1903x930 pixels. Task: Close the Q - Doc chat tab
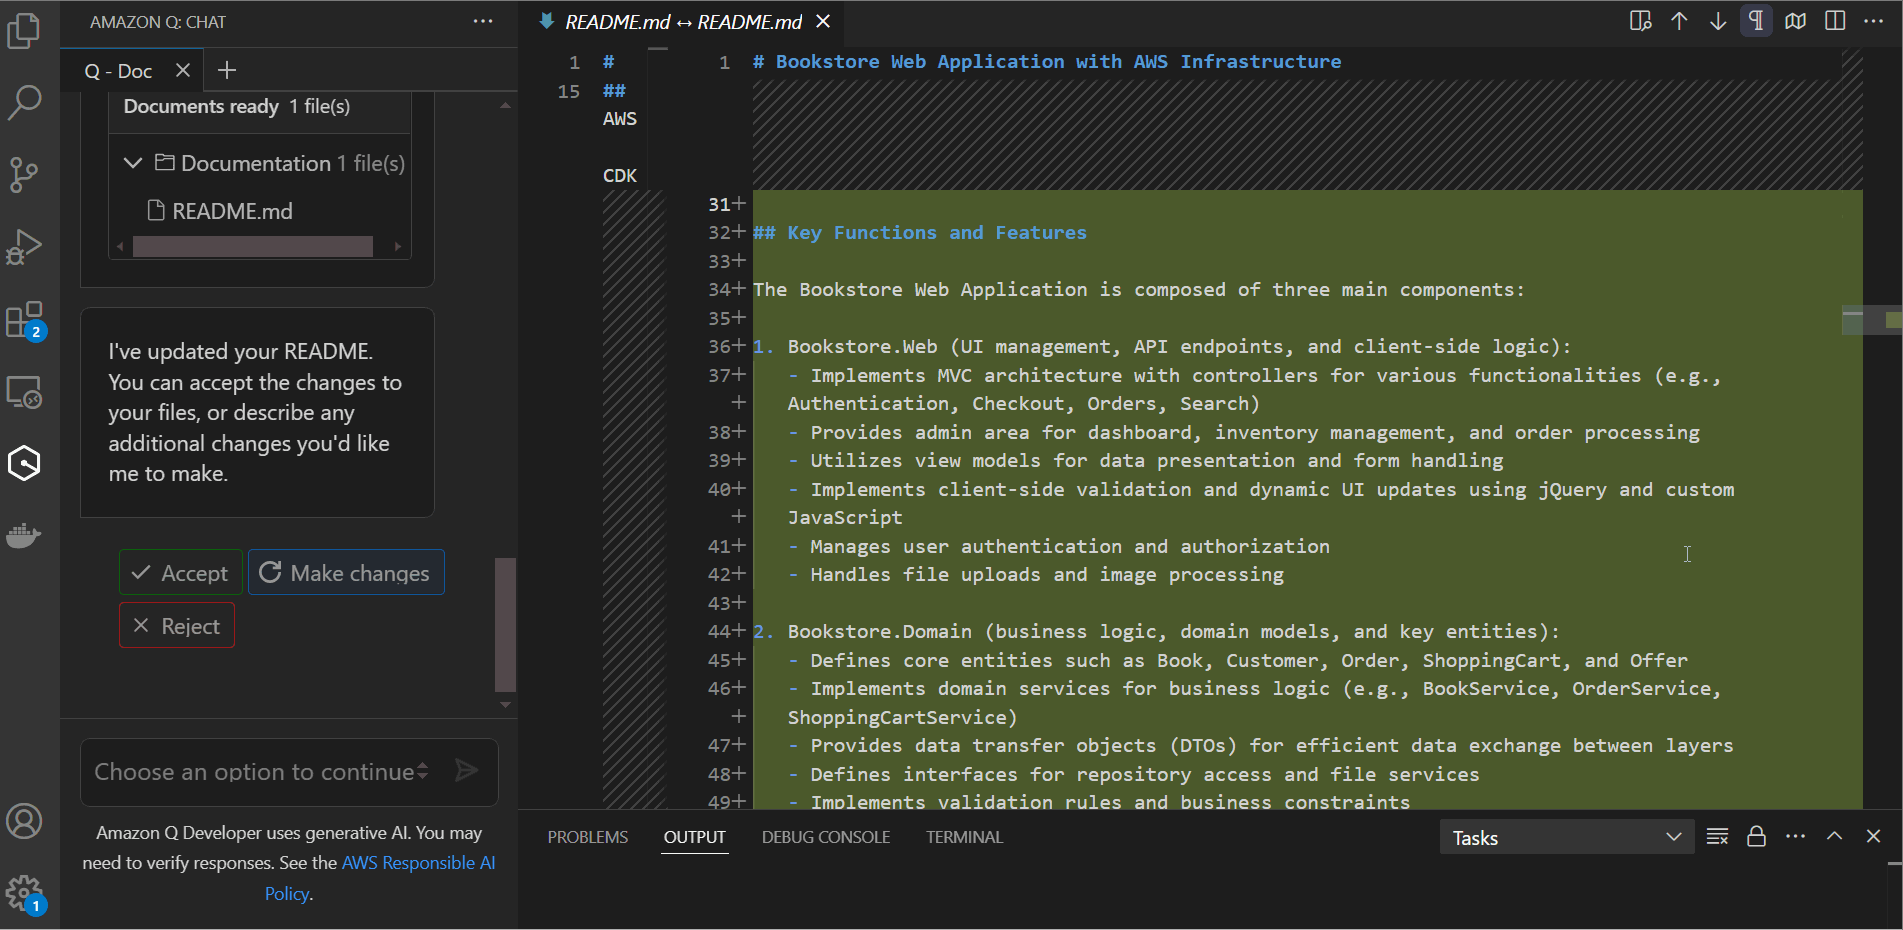(x=183, y=70)
